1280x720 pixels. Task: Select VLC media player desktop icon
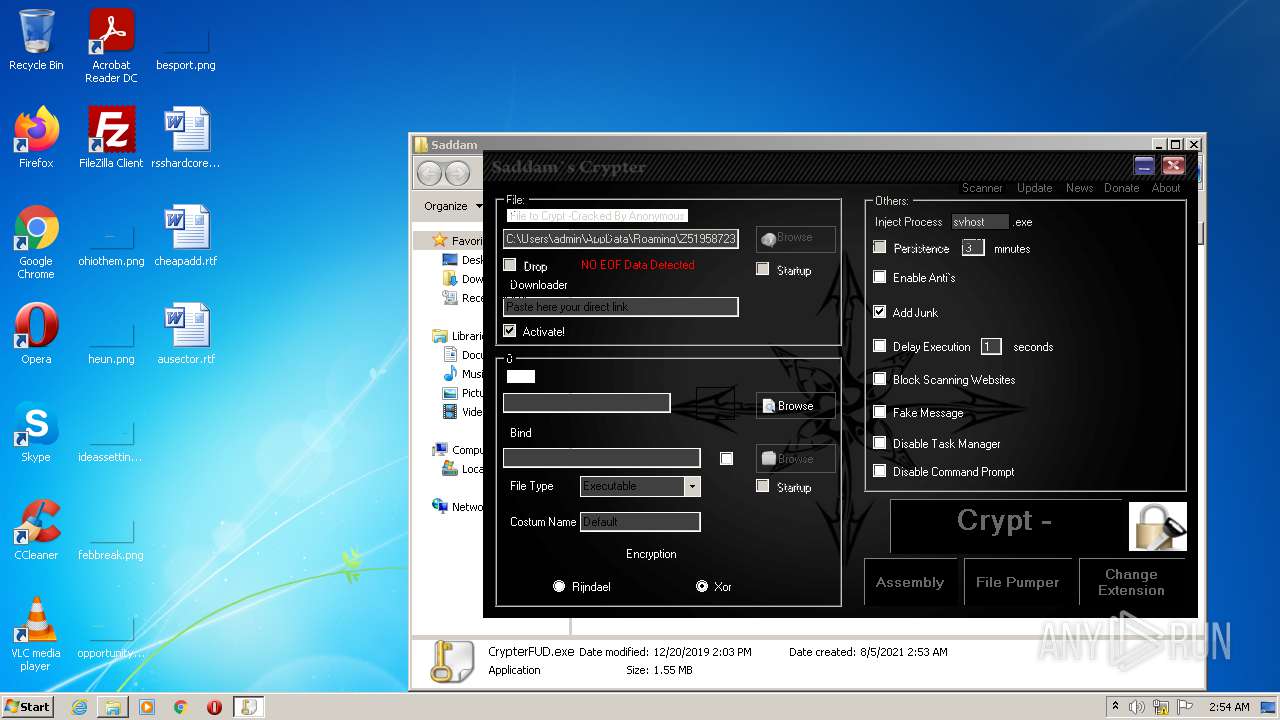click(36, 633)
